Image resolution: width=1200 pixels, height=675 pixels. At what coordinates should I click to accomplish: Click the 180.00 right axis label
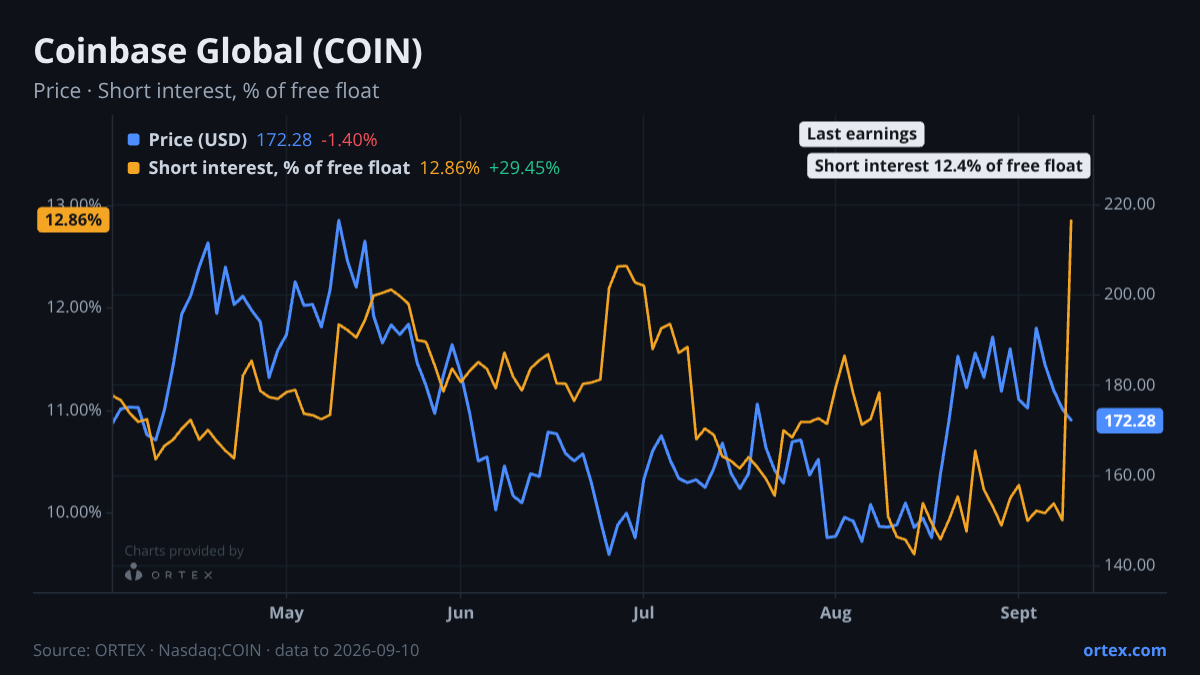[x=1132, y=385]
